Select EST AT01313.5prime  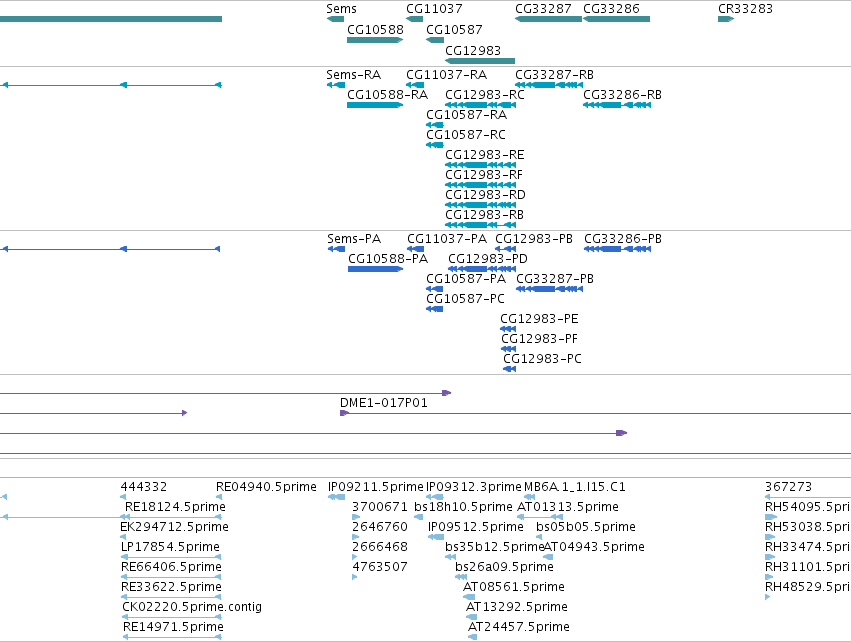[x=539, y=517]
